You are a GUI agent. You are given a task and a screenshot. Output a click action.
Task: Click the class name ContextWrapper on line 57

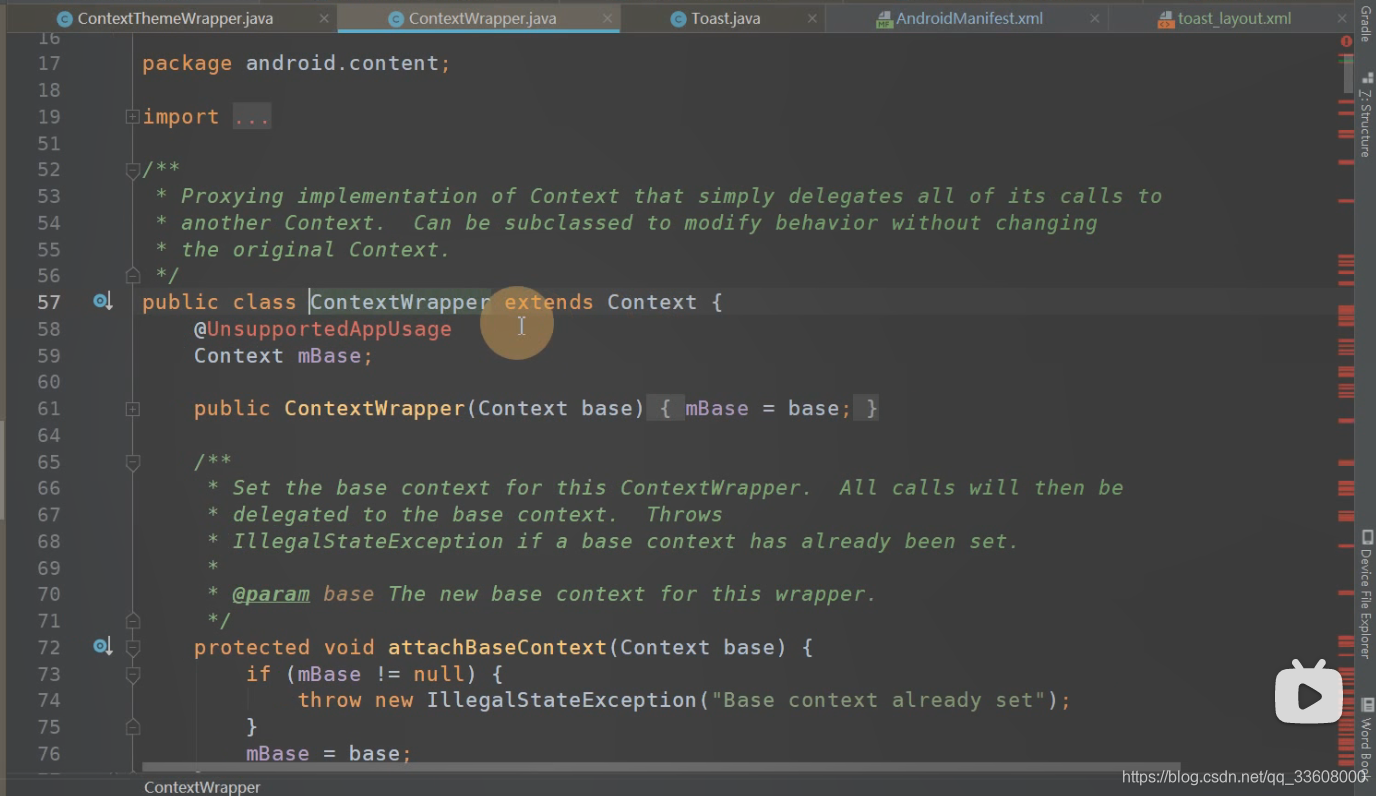click(x=400, y=302)
